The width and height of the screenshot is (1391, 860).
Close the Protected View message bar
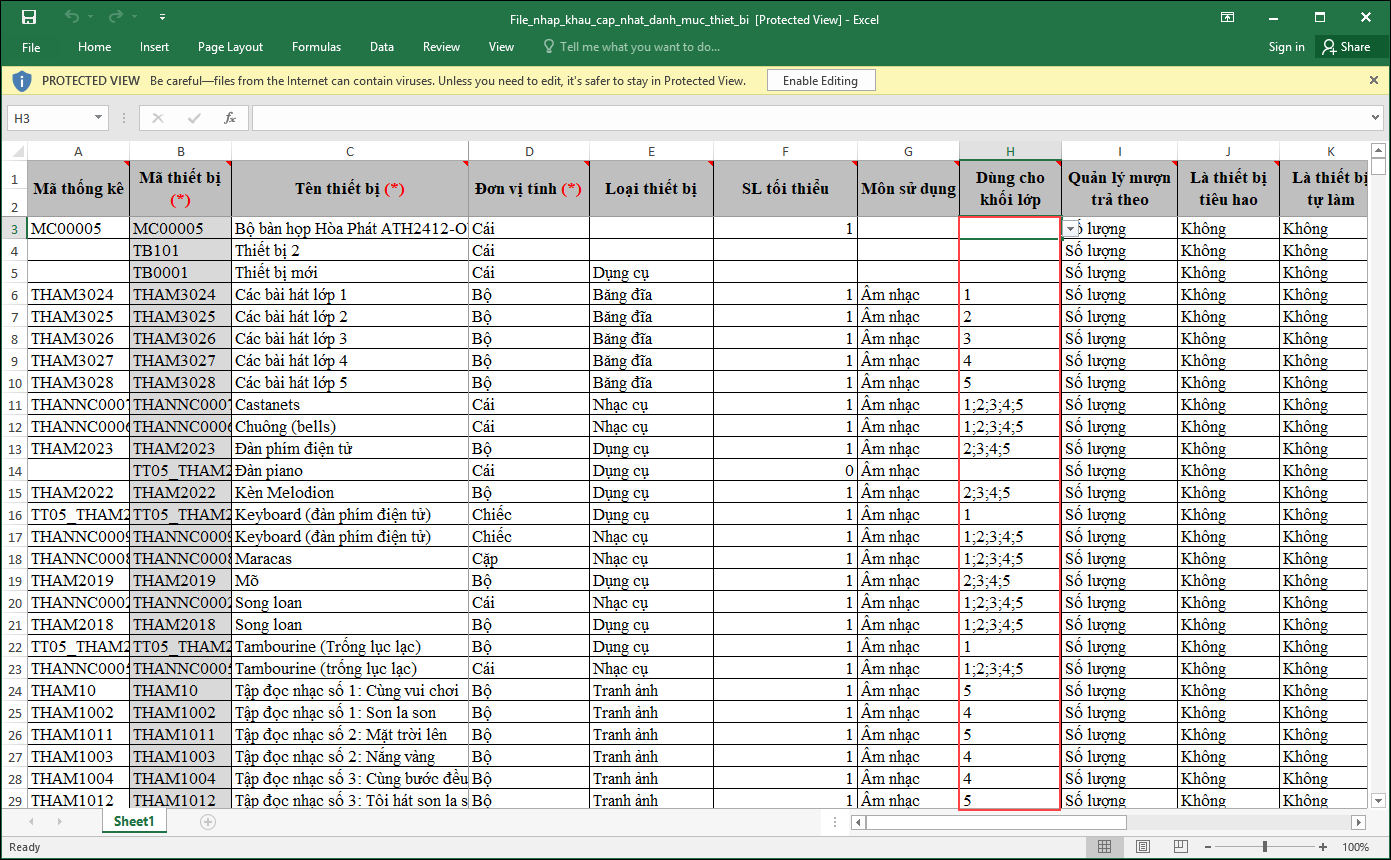(1373, 80)
